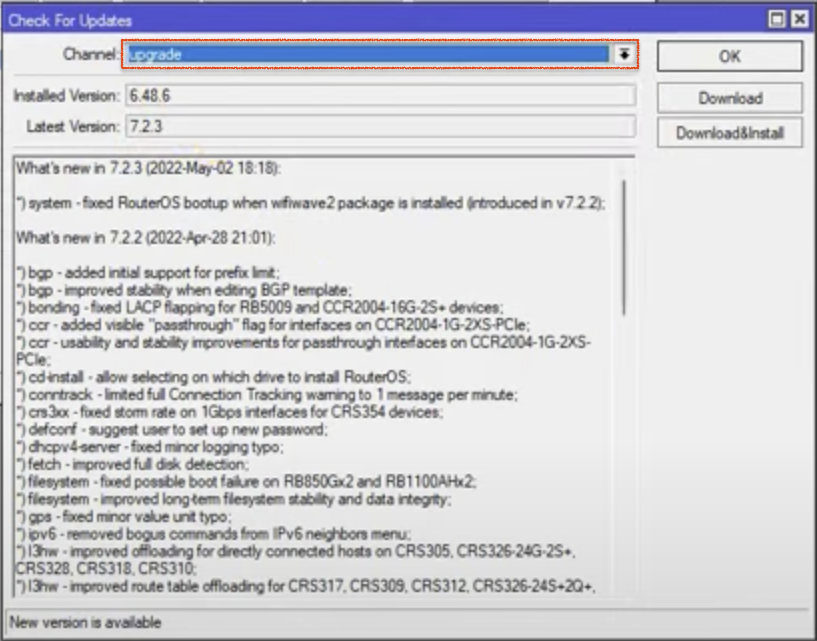This screenshot has height=641, width=817.
Task: Click the "Latest Version:" label
Action: tap(73, 127)
